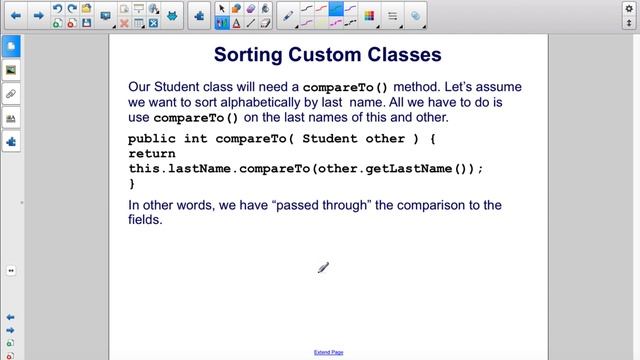This screenshot has width=640, height=360.
Task: Choose the black solid pen style
Action: (x=307, y=9)
